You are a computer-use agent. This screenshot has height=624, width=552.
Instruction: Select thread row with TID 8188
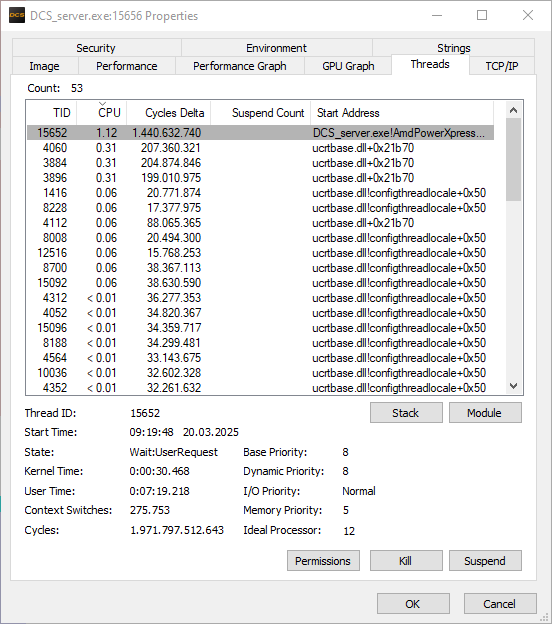(x=260, y=343)
